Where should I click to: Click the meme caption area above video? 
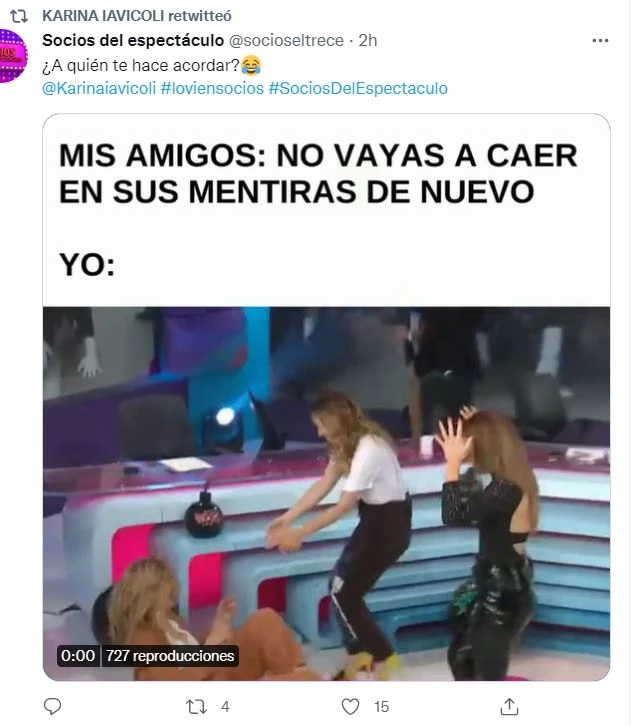click(x=326, y=210)
